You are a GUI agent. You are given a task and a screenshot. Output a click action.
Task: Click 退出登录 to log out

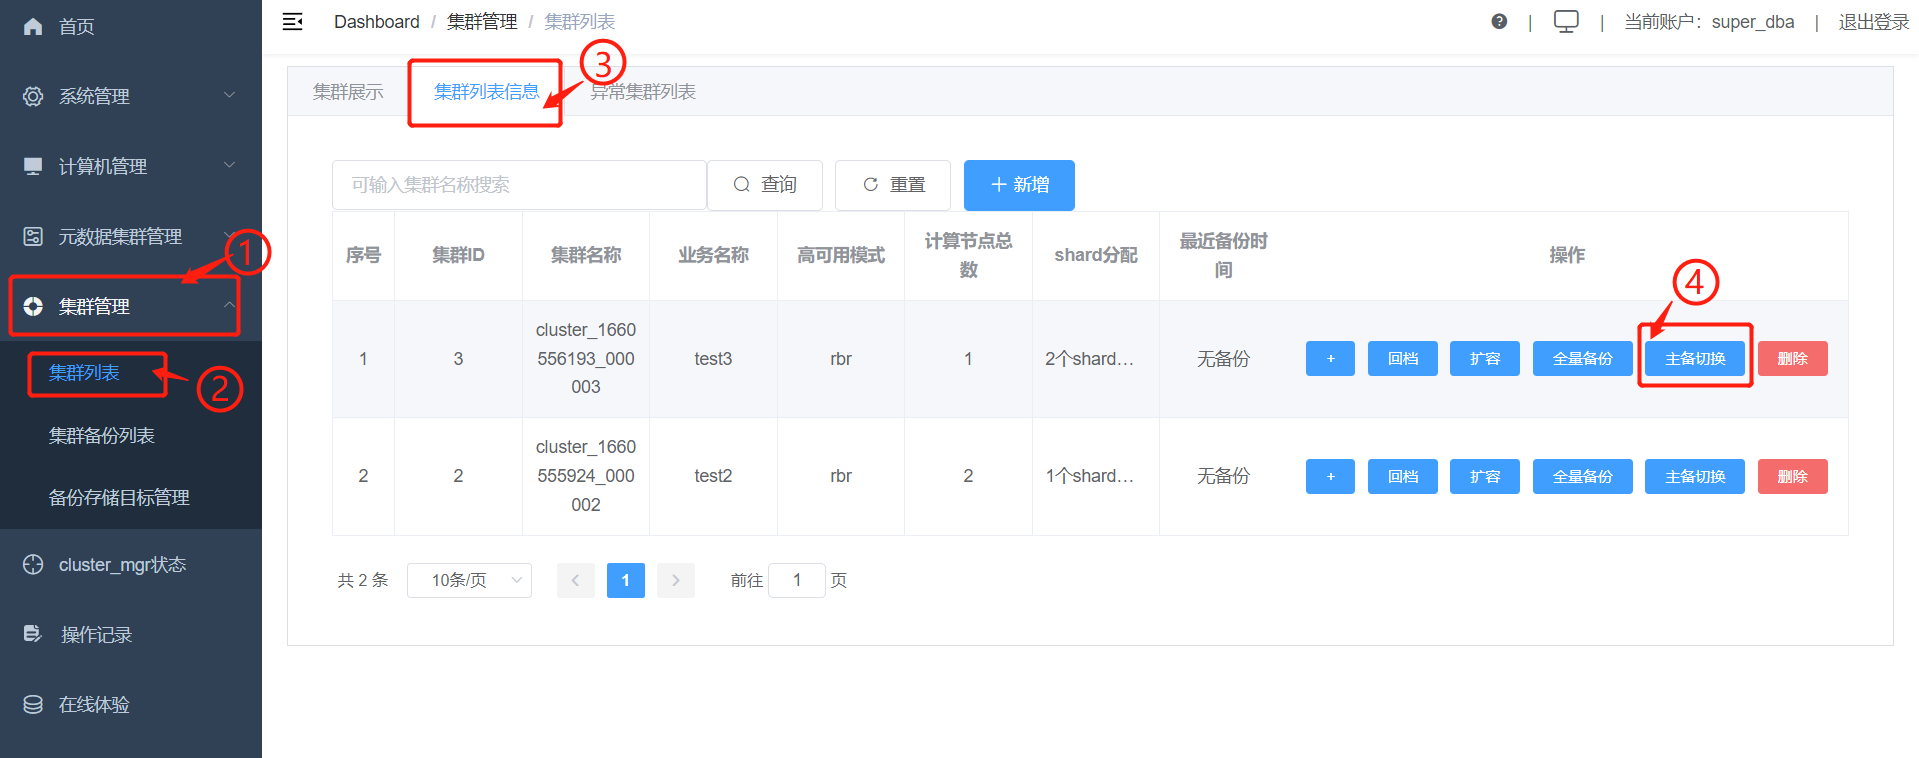(x=1873, y=22)
